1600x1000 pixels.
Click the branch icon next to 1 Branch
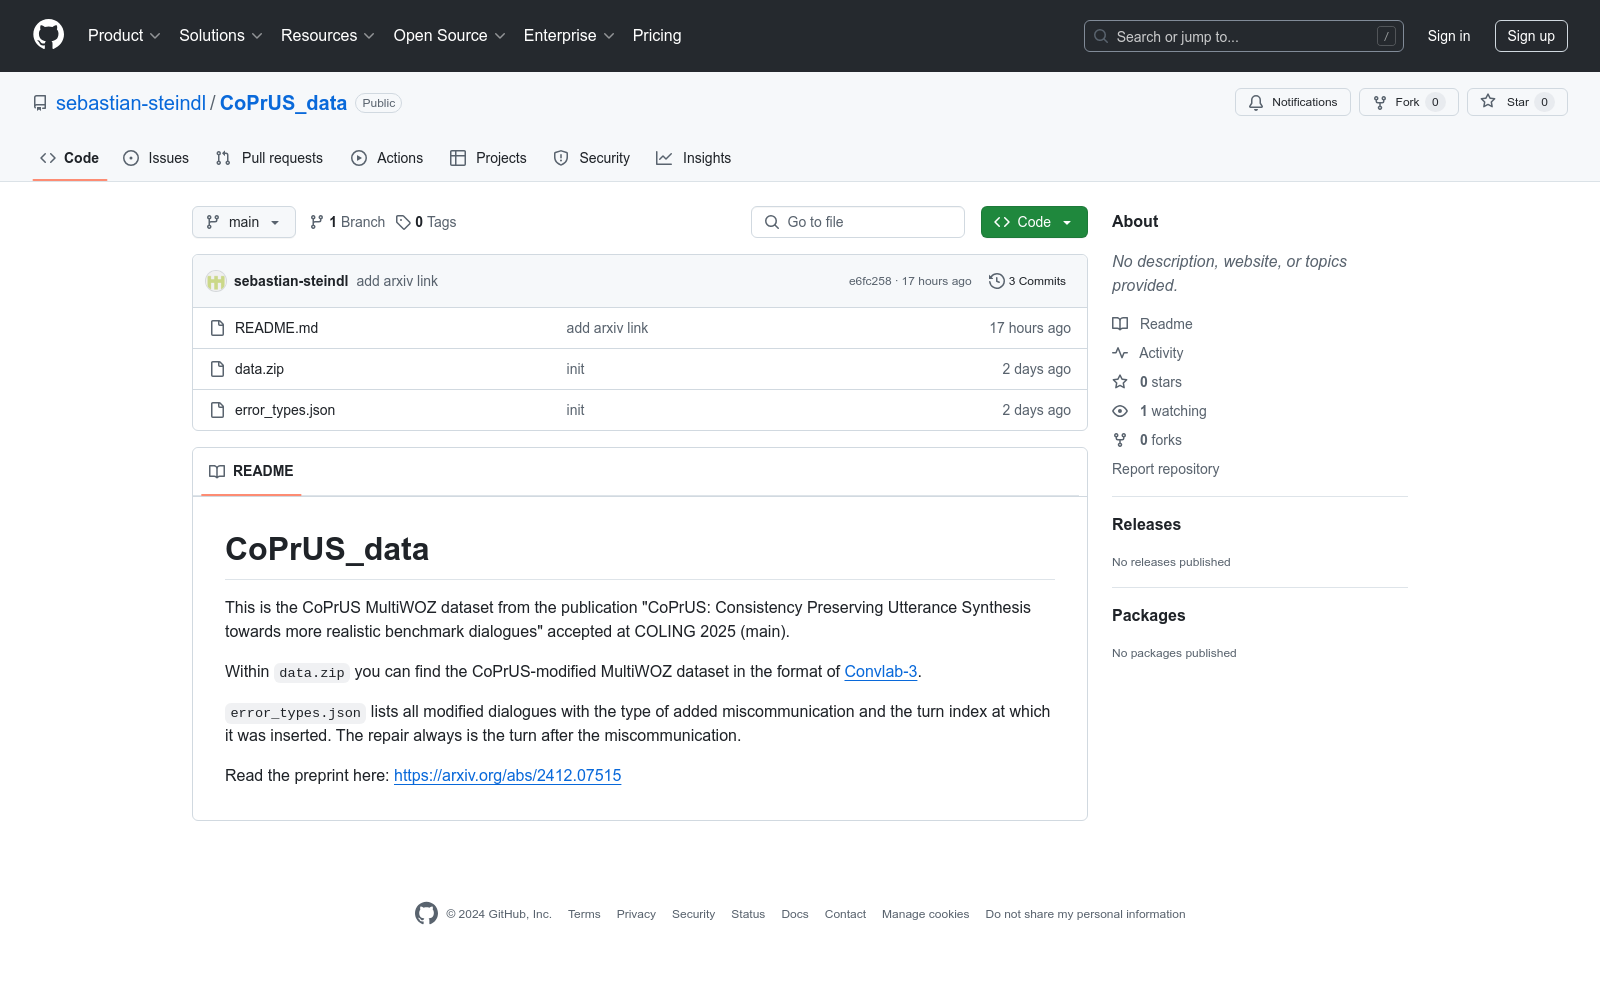(x=317, y=222)
